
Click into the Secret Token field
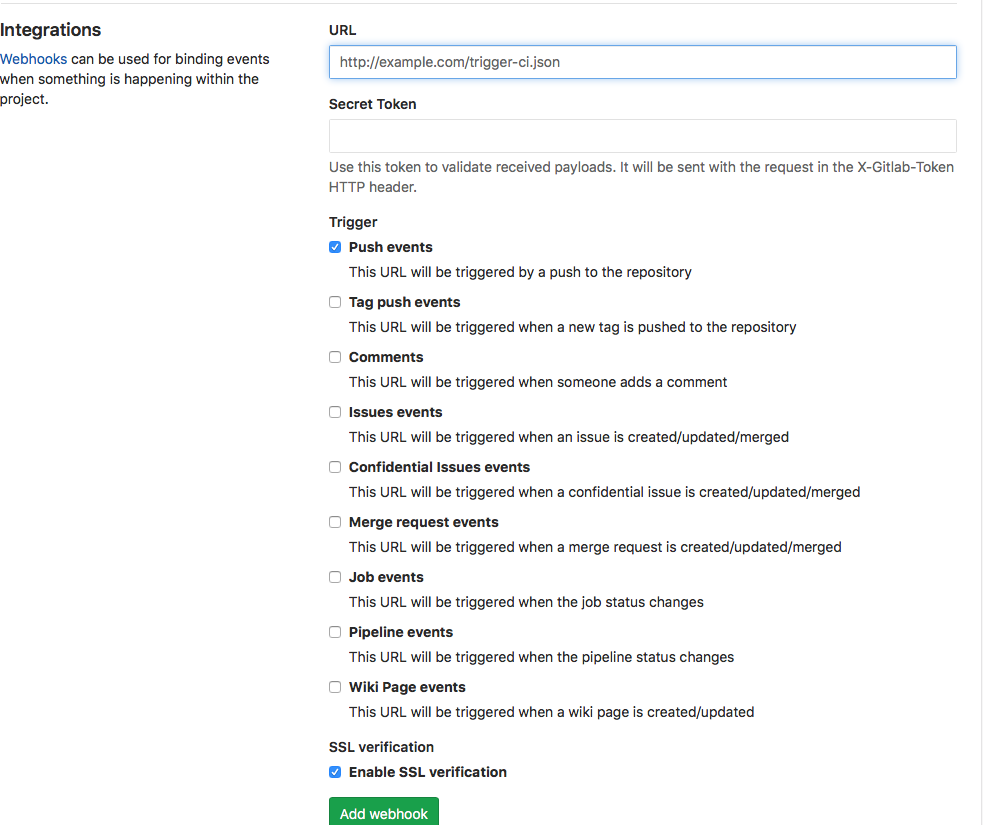pyautogui.click(x=642, y=136)
